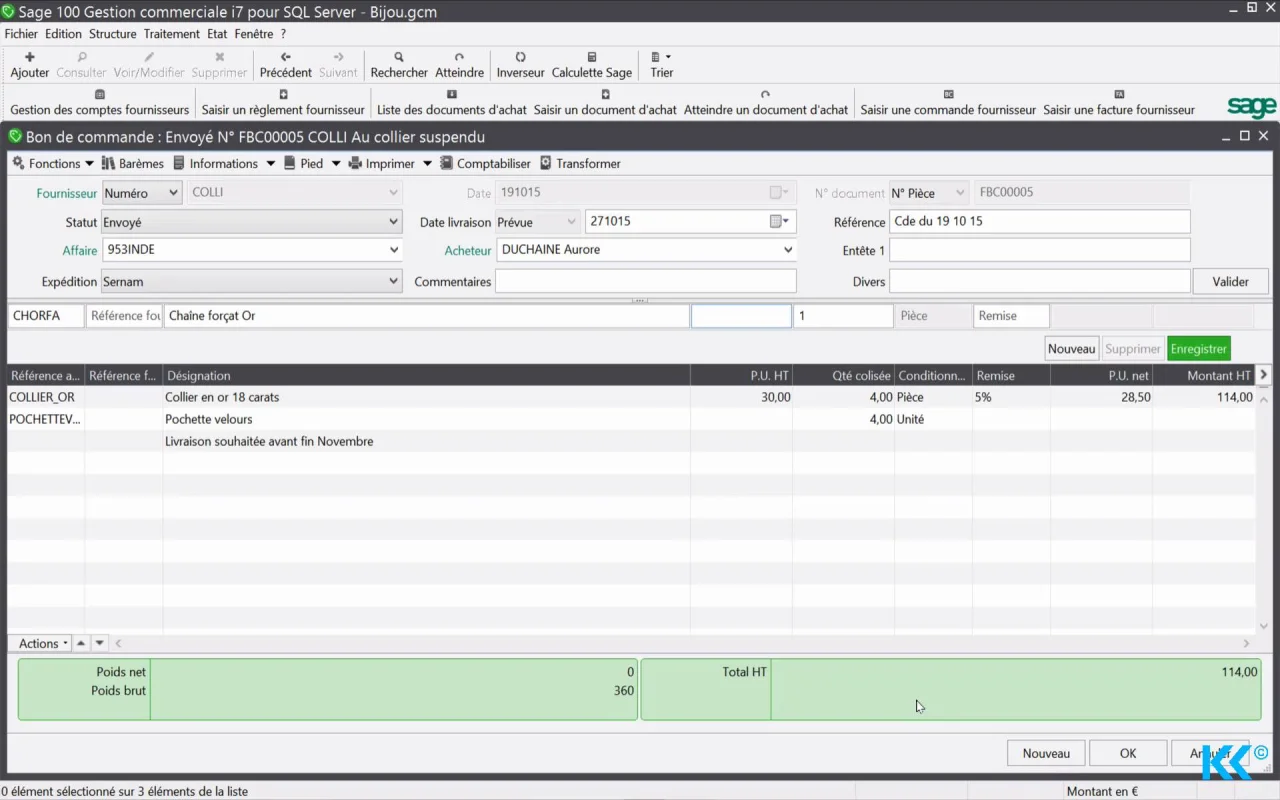Open Atteindre un document d'achat
Viewport: 1280px width, 800px height.
tap(766, 103)
